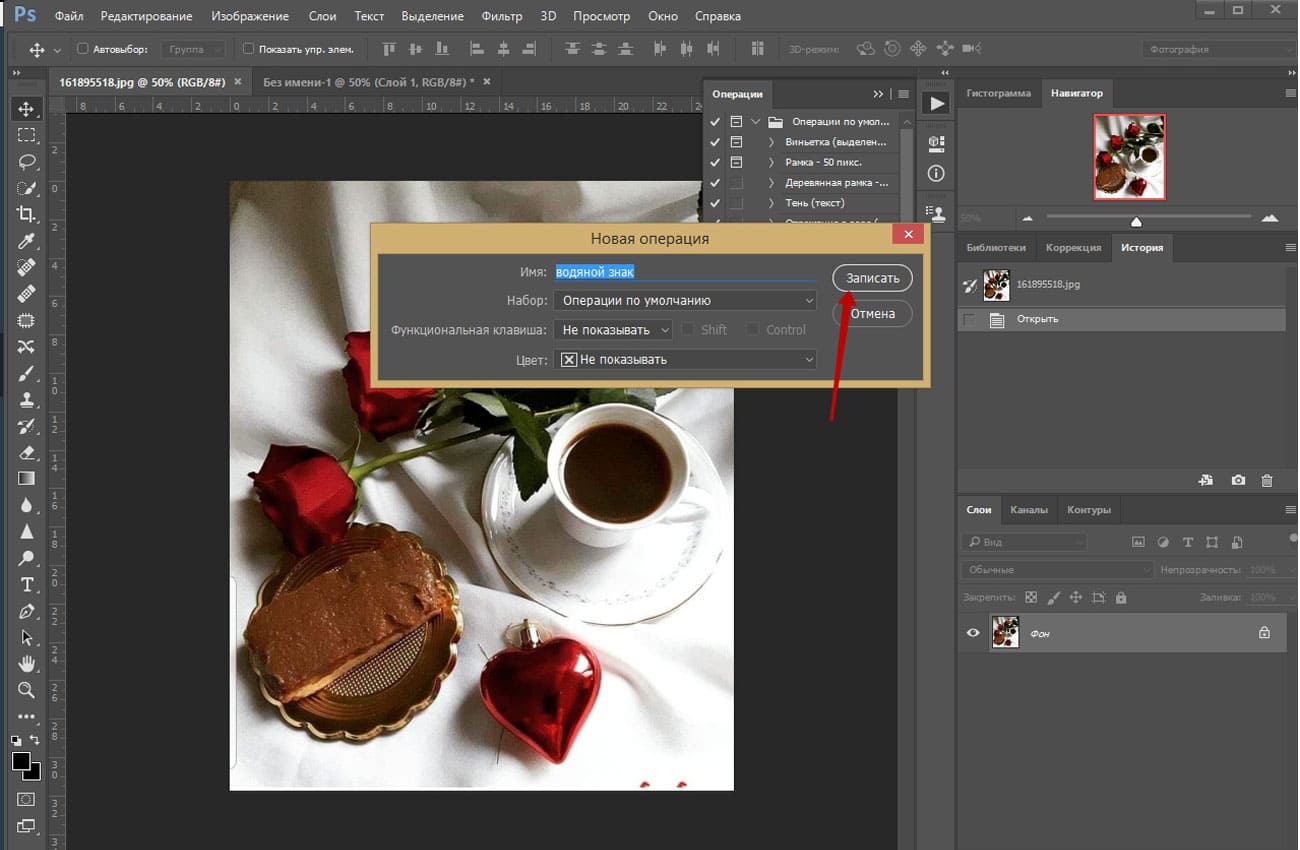This screenshot has width=1300, height=850.
Task: Open the Actions play button panel icon
Action: click(x=936, y=103)
